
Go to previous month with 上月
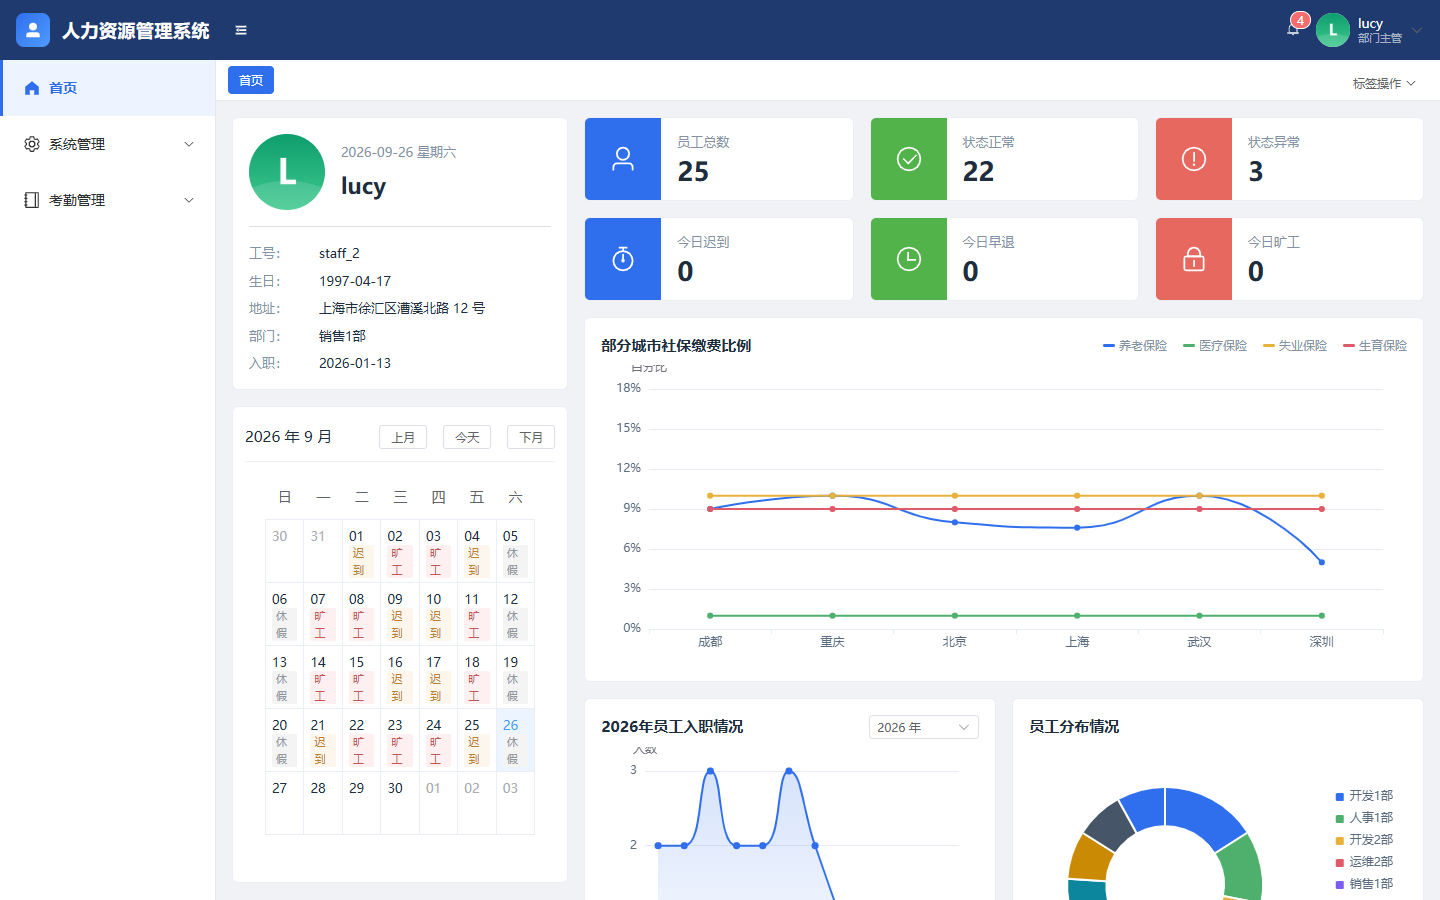tap(403, 437)
